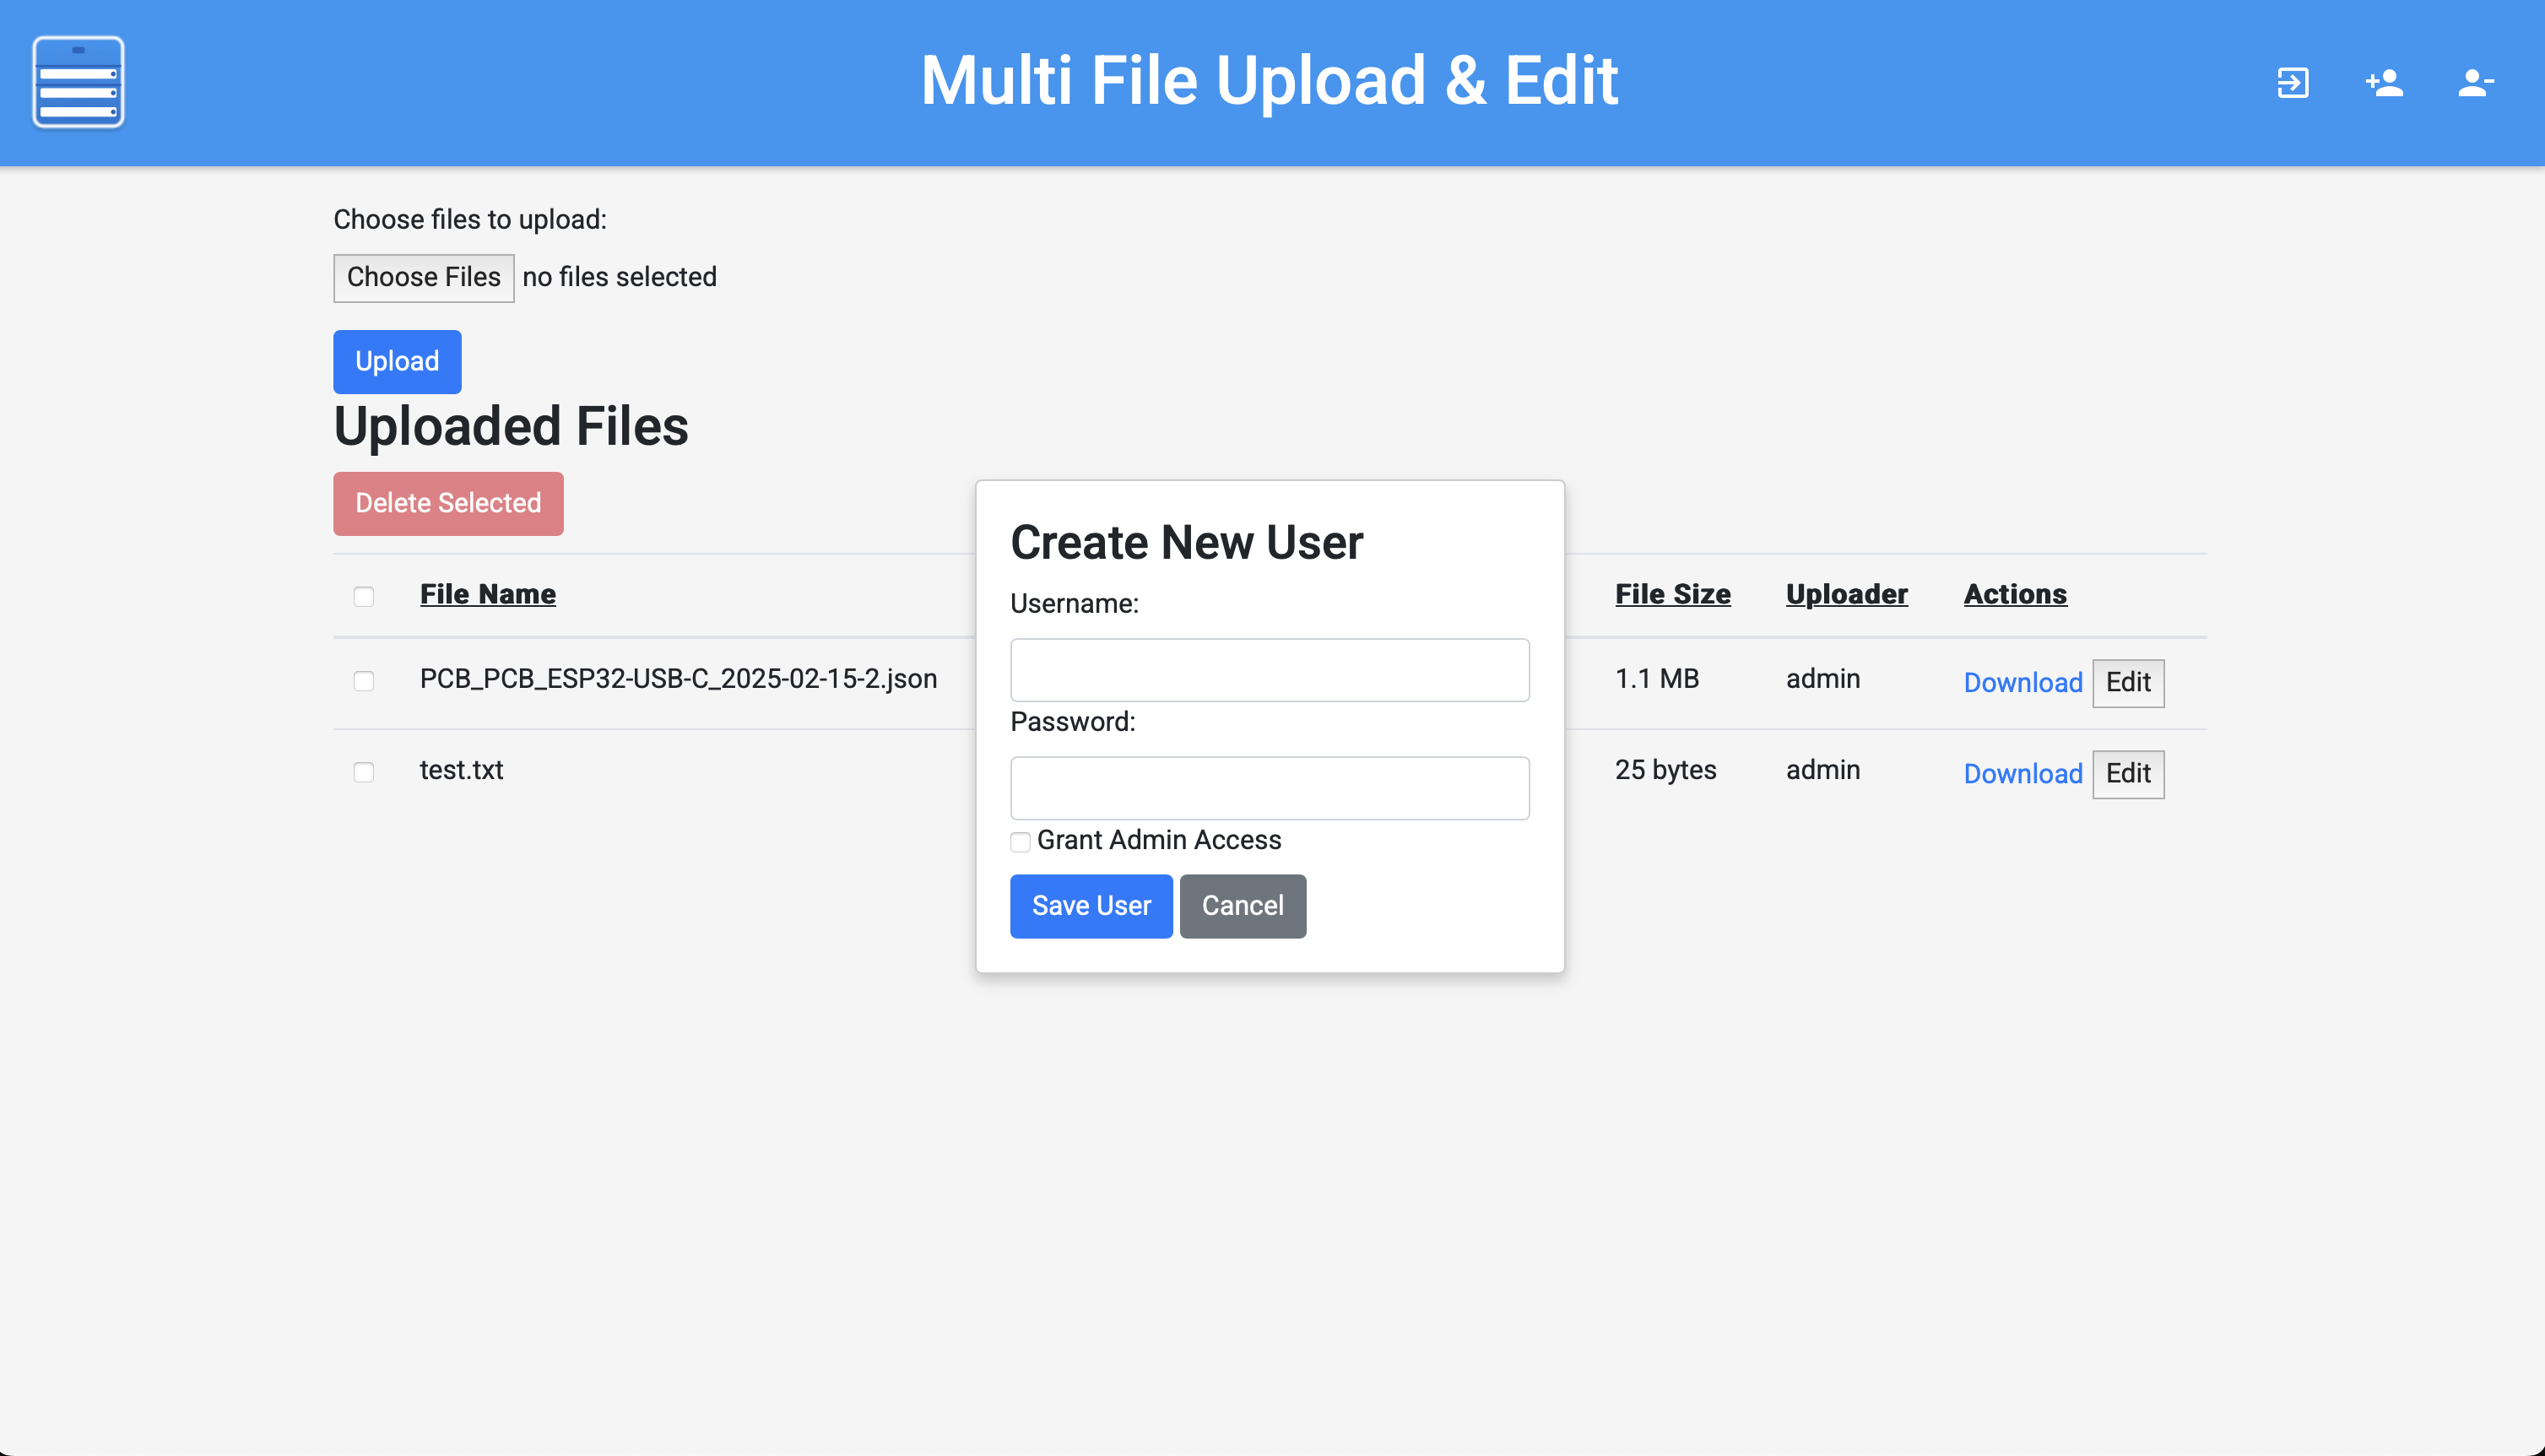Cancel the Create New User dialog
The image size is (2545, 1456).
1242,906
